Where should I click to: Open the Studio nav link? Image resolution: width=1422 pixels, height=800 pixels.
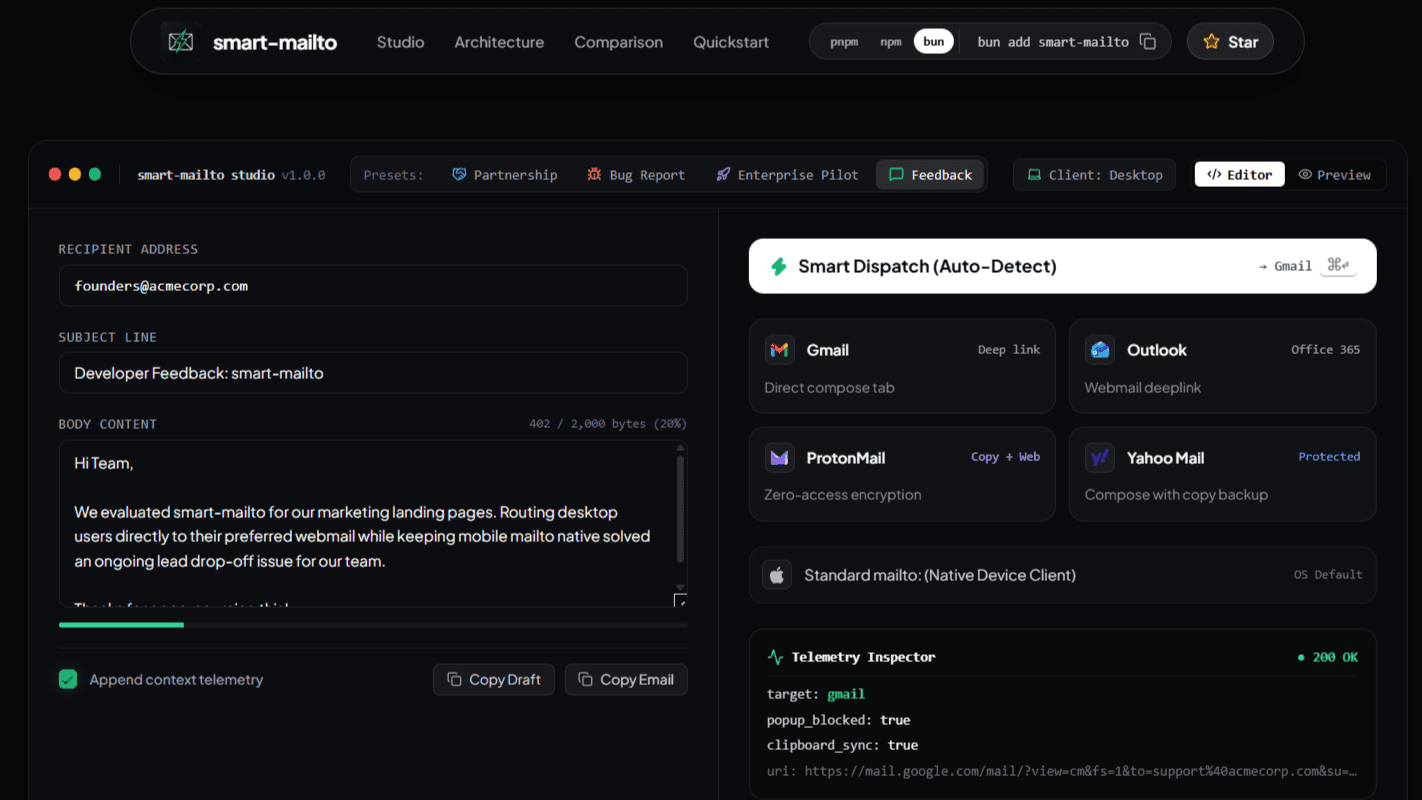tap(400, 42)
